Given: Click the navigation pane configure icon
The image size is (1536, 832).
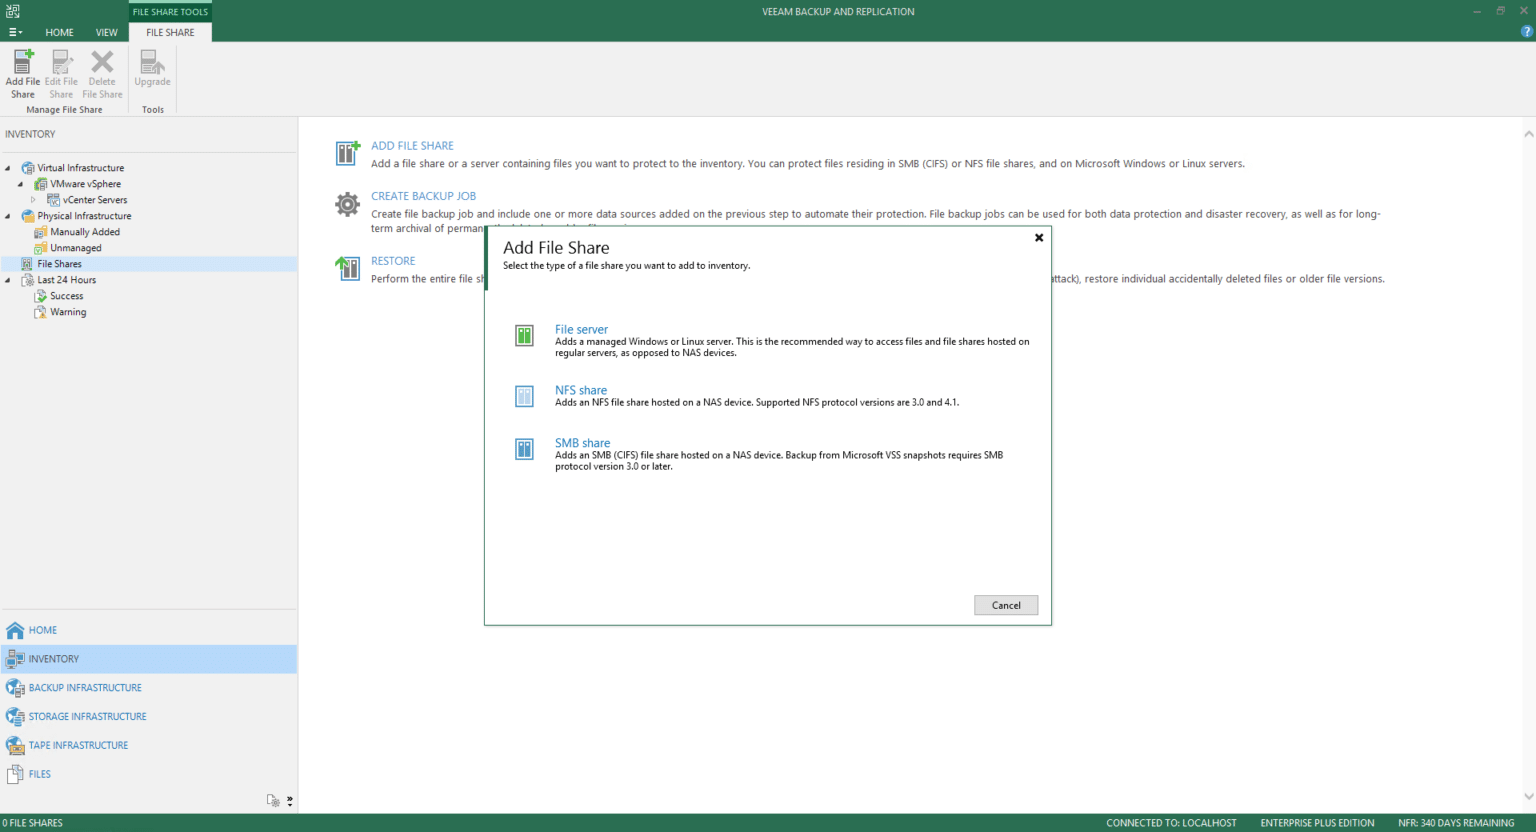Looking at the screenshot, I should [x=273, y=800].
